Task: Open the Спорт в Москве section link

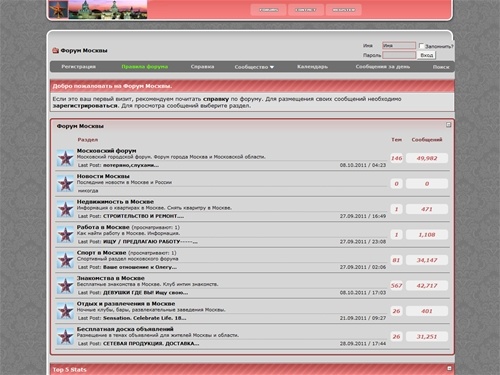Action: point(101,253)
